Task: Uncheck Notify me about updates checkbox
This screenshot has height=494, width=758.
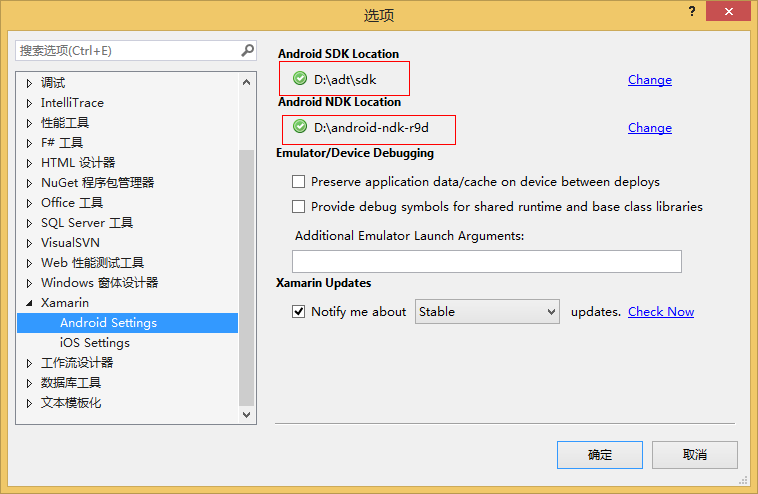Action: 299,312
